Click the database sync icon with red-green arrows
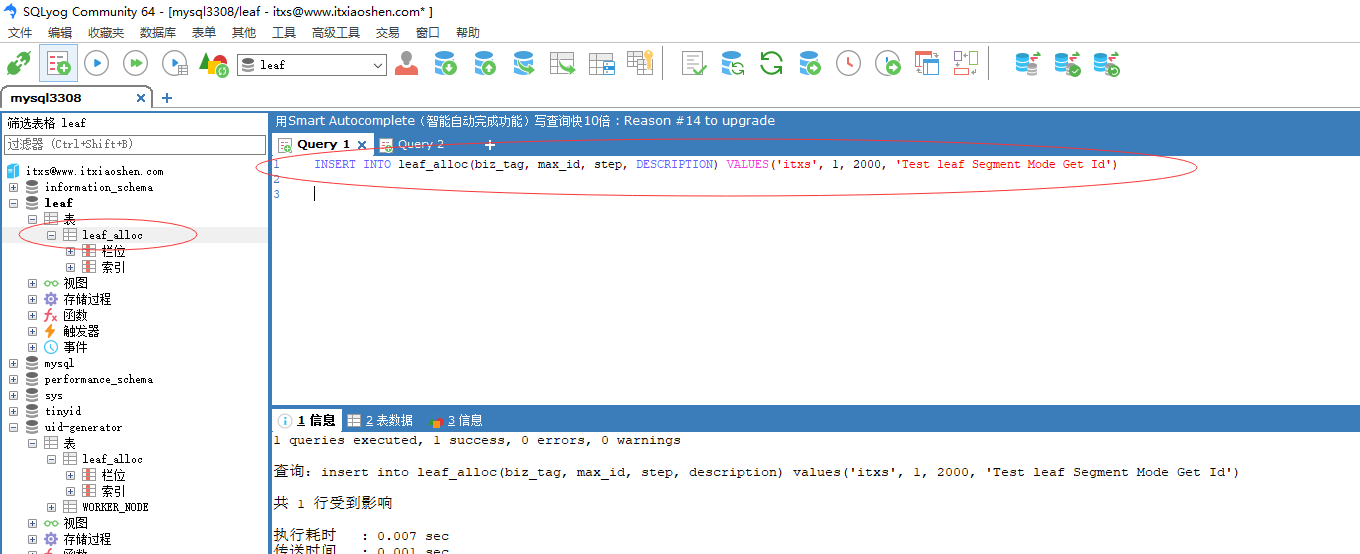 [1028, 64]
